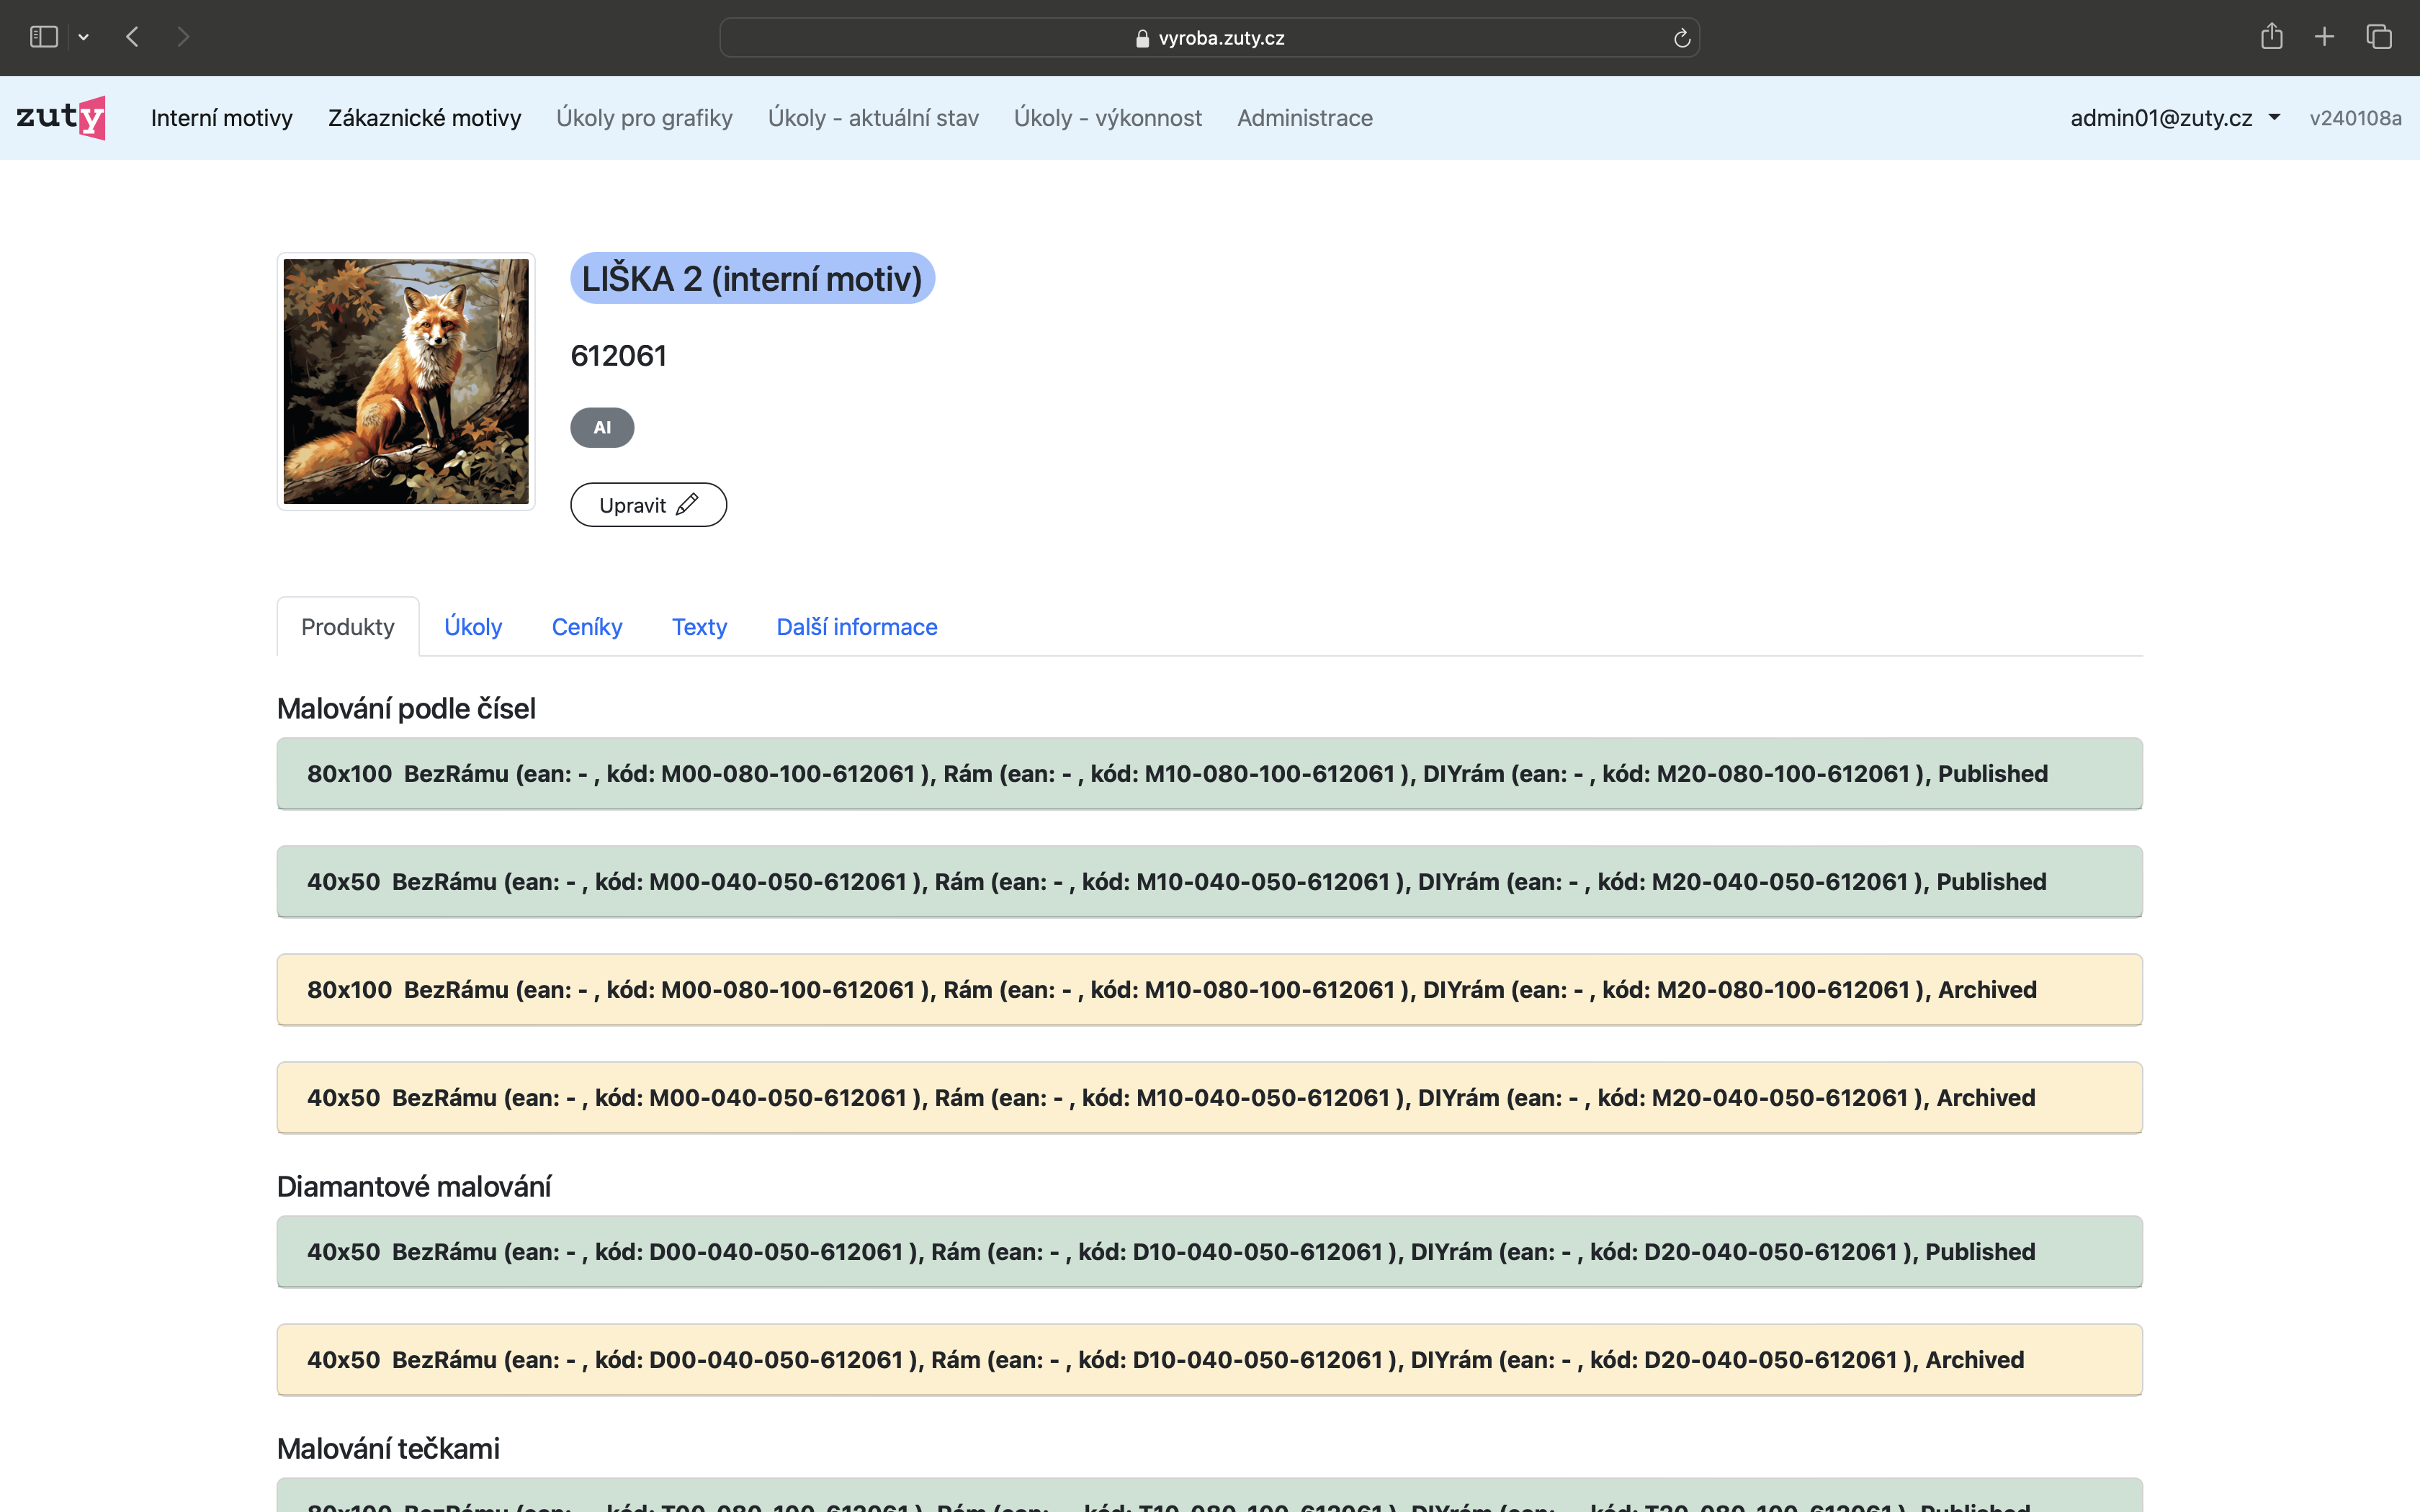Image resolution: width=2420 pixels, height=1512 pixels.
Task: Switch to the Ceníky tab
Action: 587,627
